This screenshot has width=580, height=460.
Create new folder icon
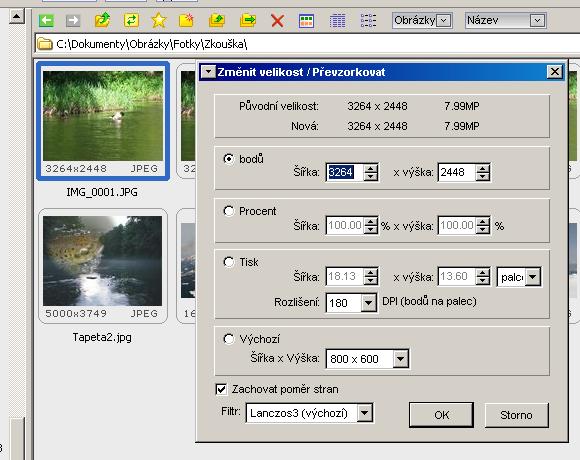186,20
